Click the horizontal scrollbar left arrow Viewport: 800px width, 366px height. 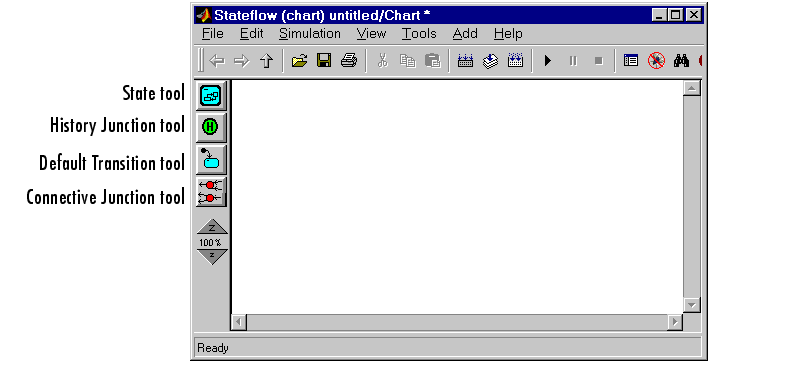click(239, 322)
